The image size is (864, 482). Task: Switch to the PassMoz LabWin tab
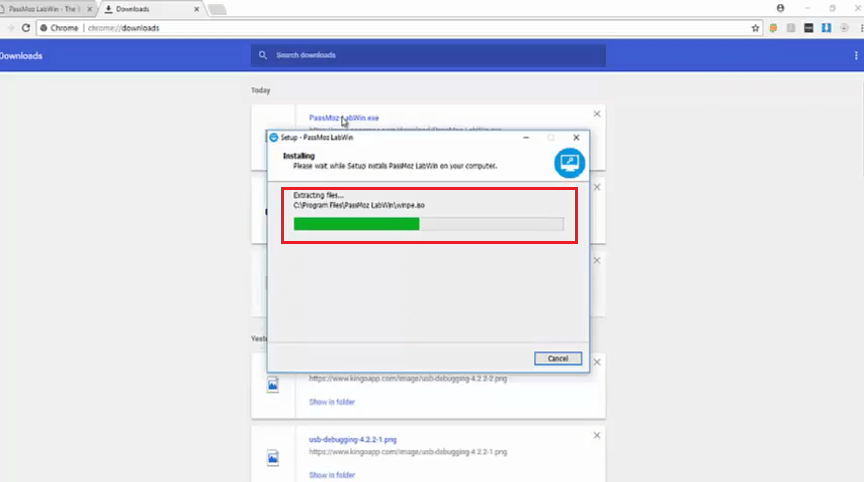[x=44, y=9]
